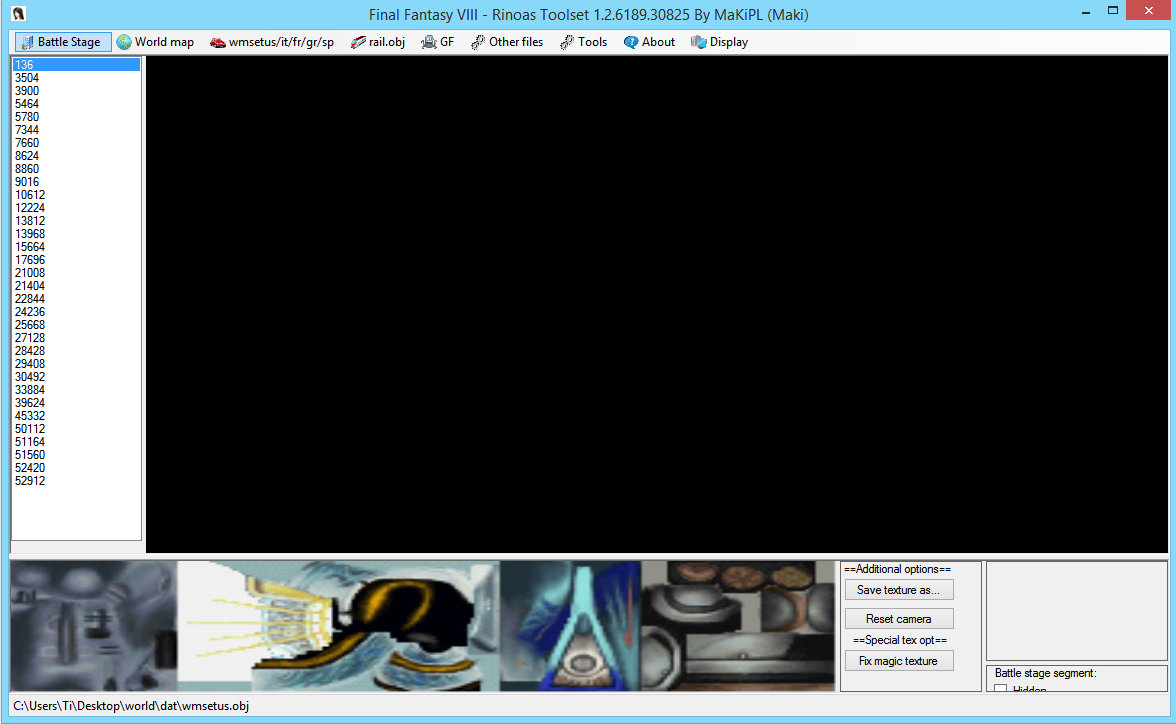Select list entry 15664

(76, 247)
